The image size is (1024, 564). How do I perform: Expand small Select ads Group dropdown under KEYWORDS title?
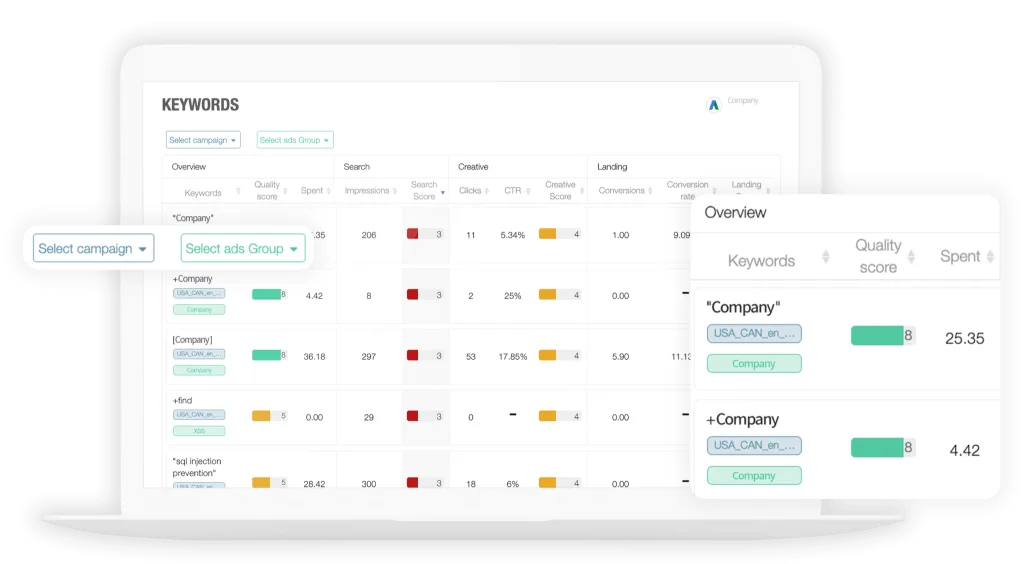coord(294,140)
